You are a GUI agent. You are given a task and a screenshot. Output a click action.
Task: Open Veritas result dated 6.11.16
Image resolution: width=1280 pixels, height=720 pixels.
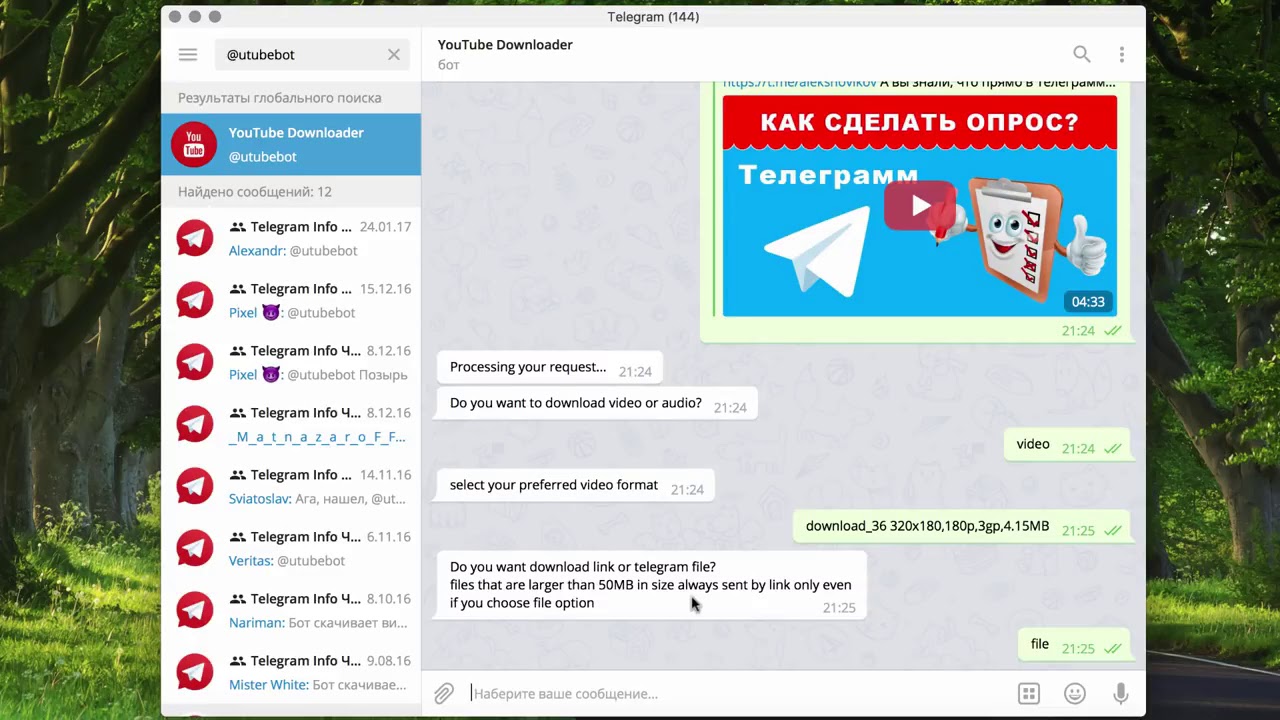click(291, 548)
